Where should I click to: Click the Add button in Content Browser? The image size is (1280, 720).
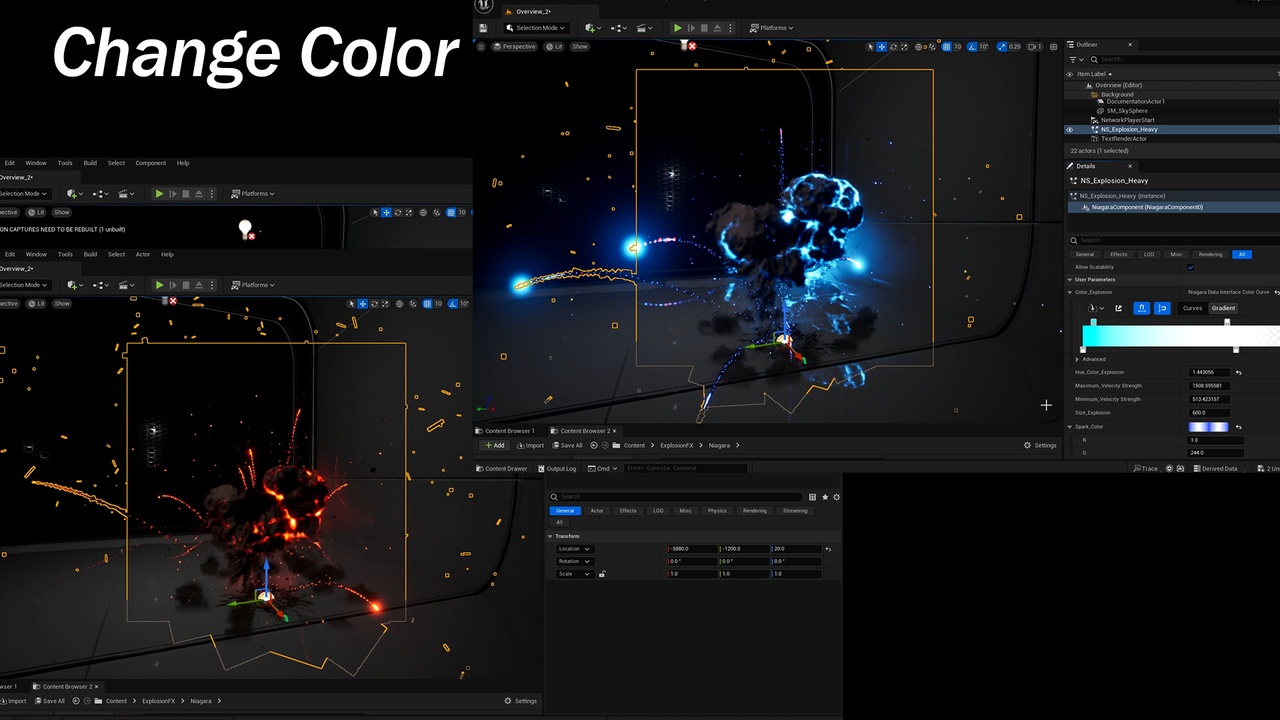495,445
